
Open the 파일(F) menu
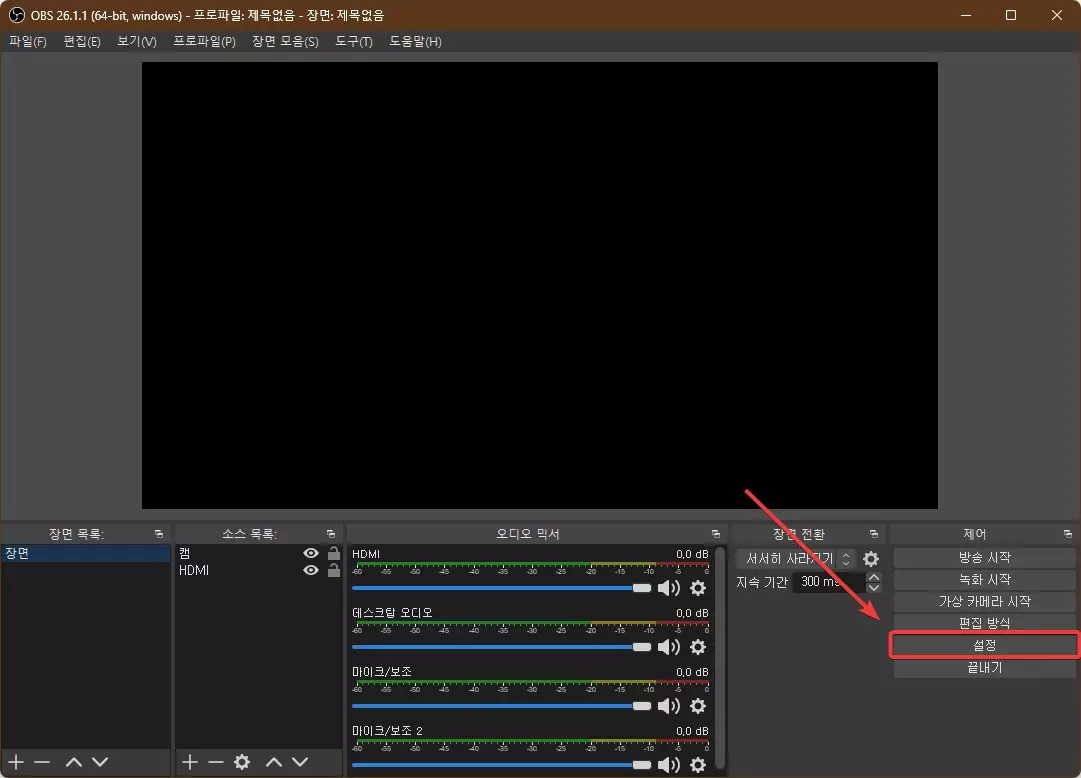pyautogui.click(x=28, y=41)
